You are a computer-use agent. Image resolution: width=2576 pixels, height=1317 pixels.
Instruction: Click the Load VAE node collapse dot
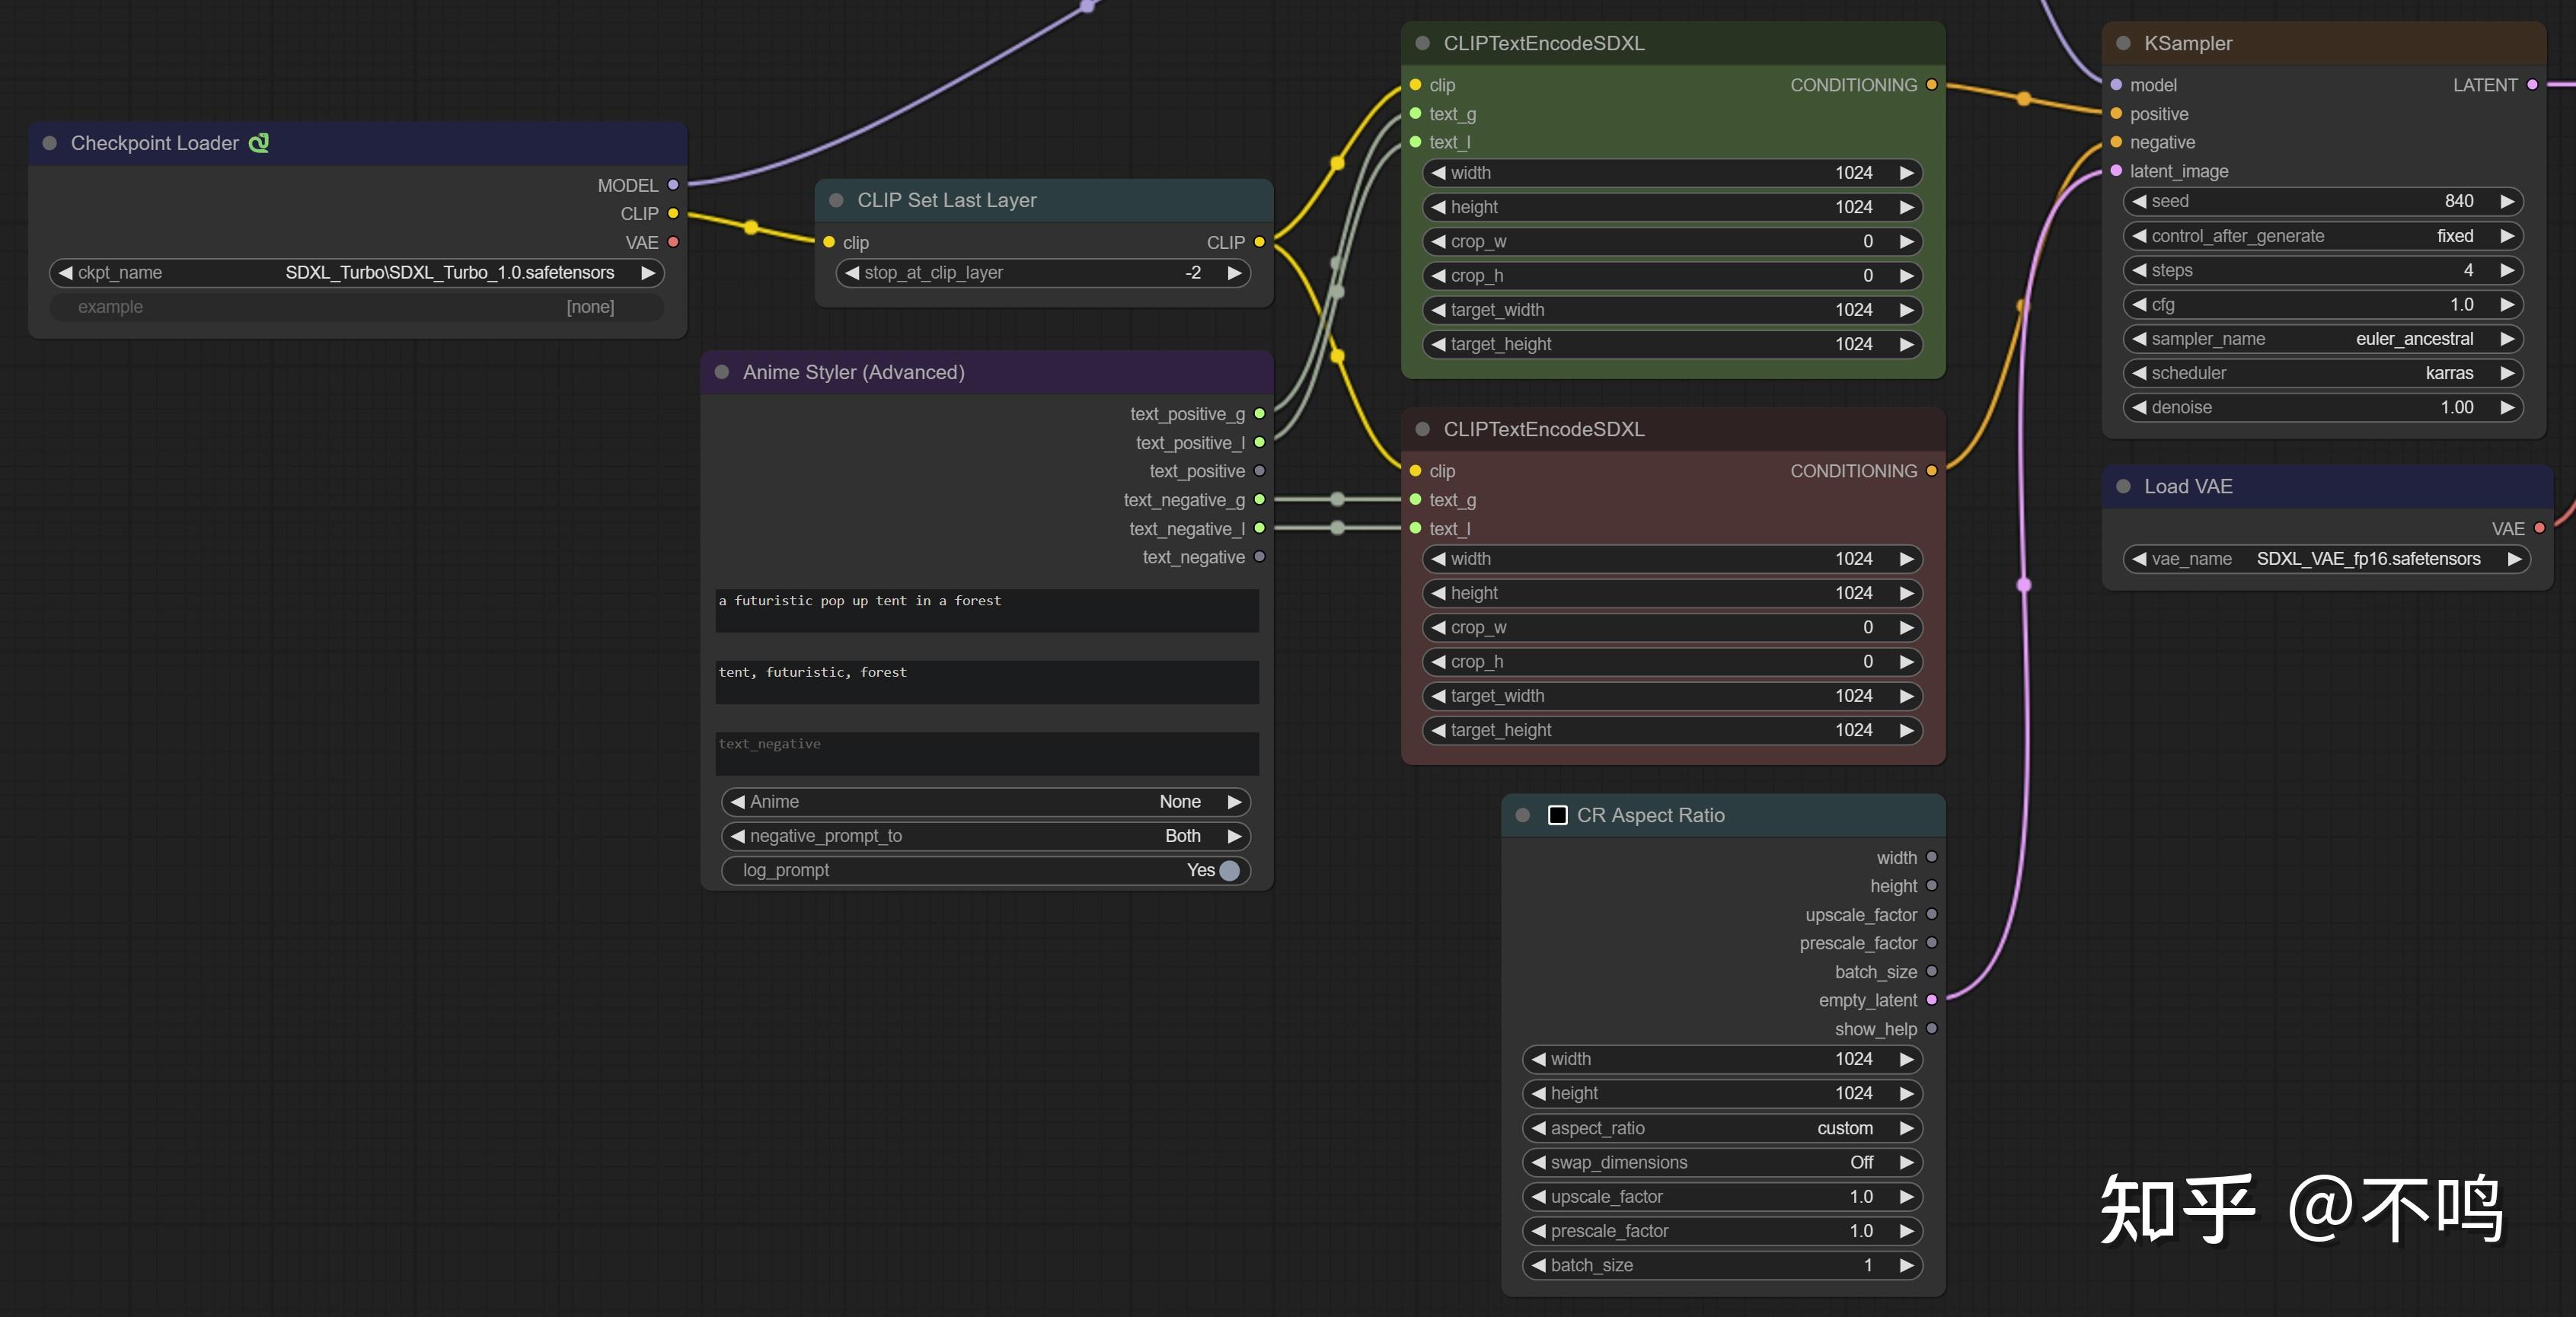2123,486
